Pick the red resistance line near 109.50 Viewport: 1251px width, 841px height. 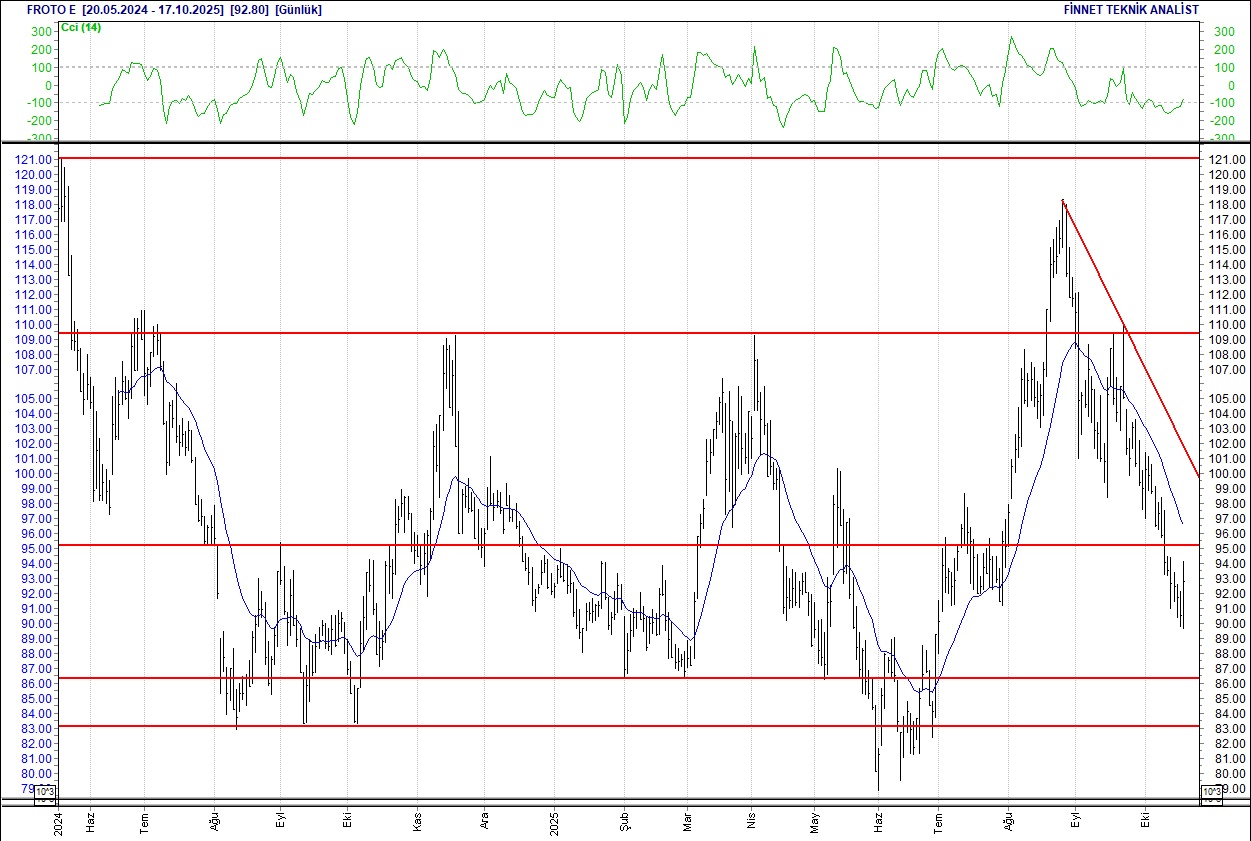[600, 333]
